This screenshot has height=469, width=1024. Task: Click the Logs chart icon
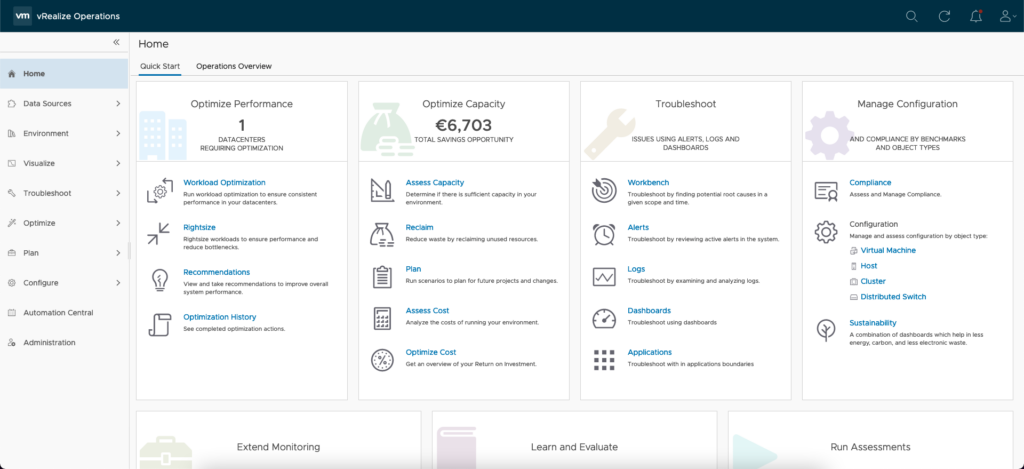pyautogui.click(x=603, y=277)
